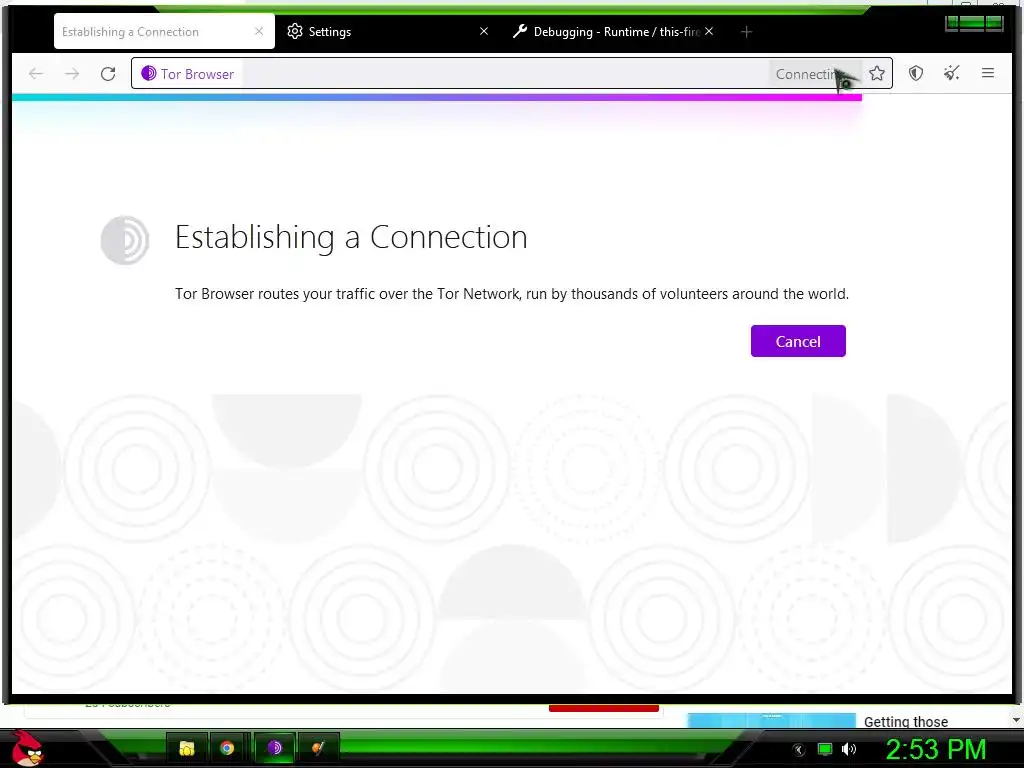Viewport: 1024px width, 768px height.
Task: Open the hamburger application menu
Action: [x=987, y=73]
